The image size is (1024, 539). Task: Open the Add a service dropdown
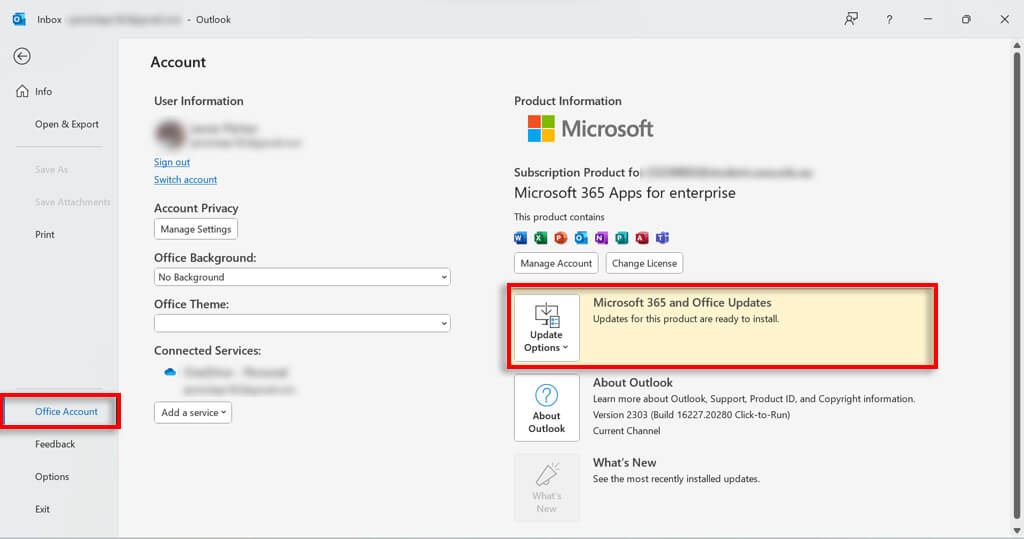pyautogui.click(x=193, y=412)
